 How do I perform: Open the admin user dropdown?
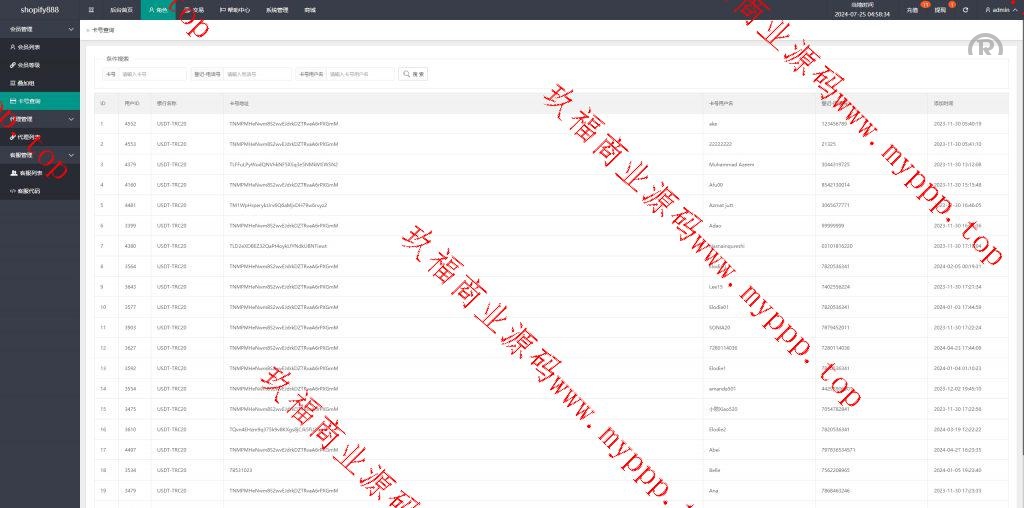point(998,10)
